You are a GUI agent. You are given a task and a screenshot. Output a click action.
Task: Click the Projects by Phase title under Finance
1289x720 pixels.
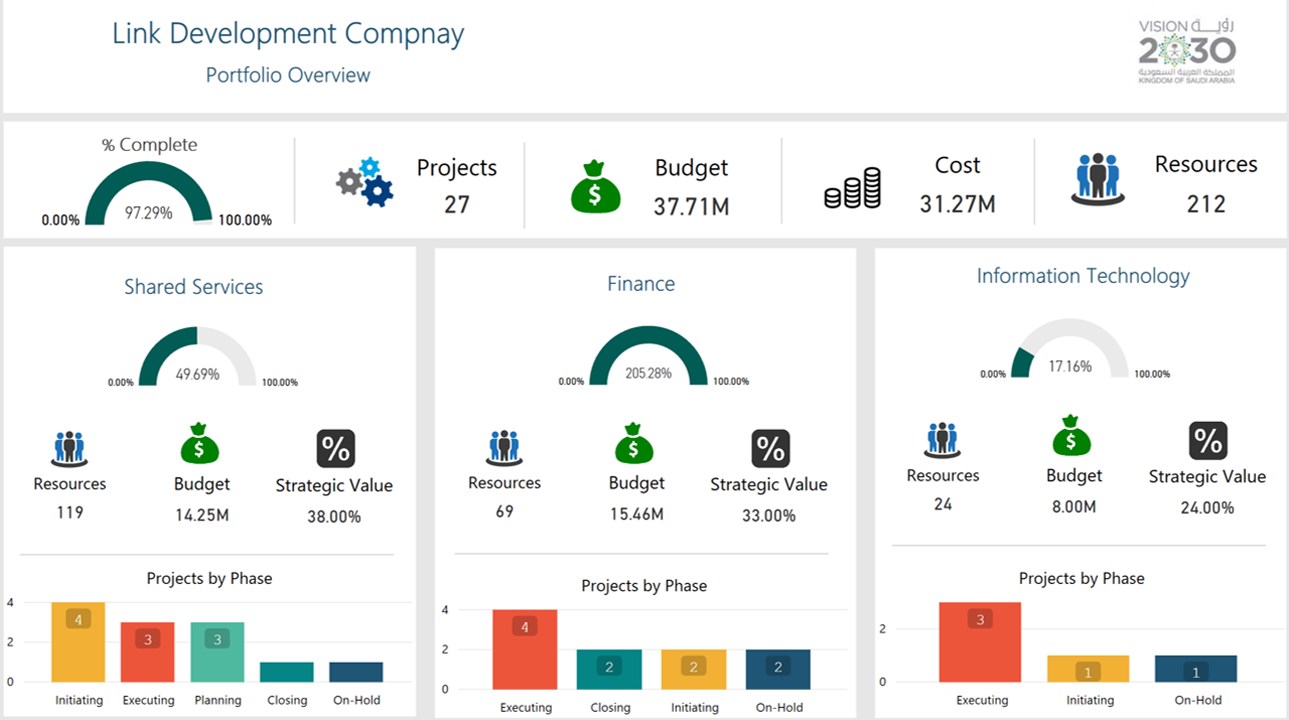[644, 586]
